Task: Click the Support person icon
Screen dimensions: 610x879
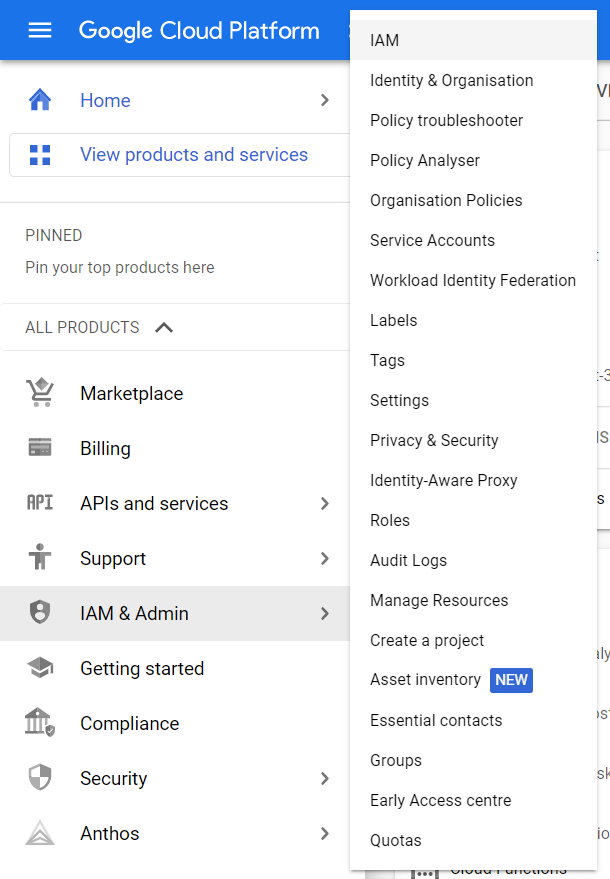Action: click(40, 558)
